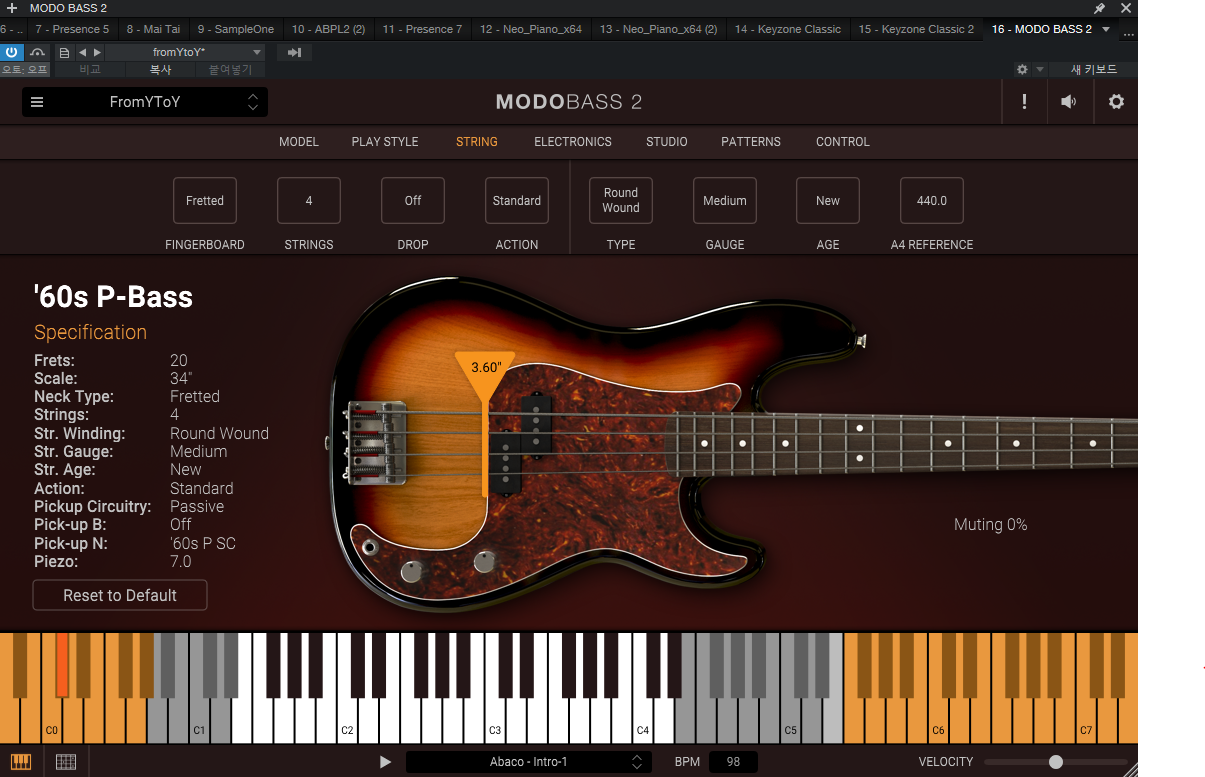Change the Action Standard selector

(517, 201)
